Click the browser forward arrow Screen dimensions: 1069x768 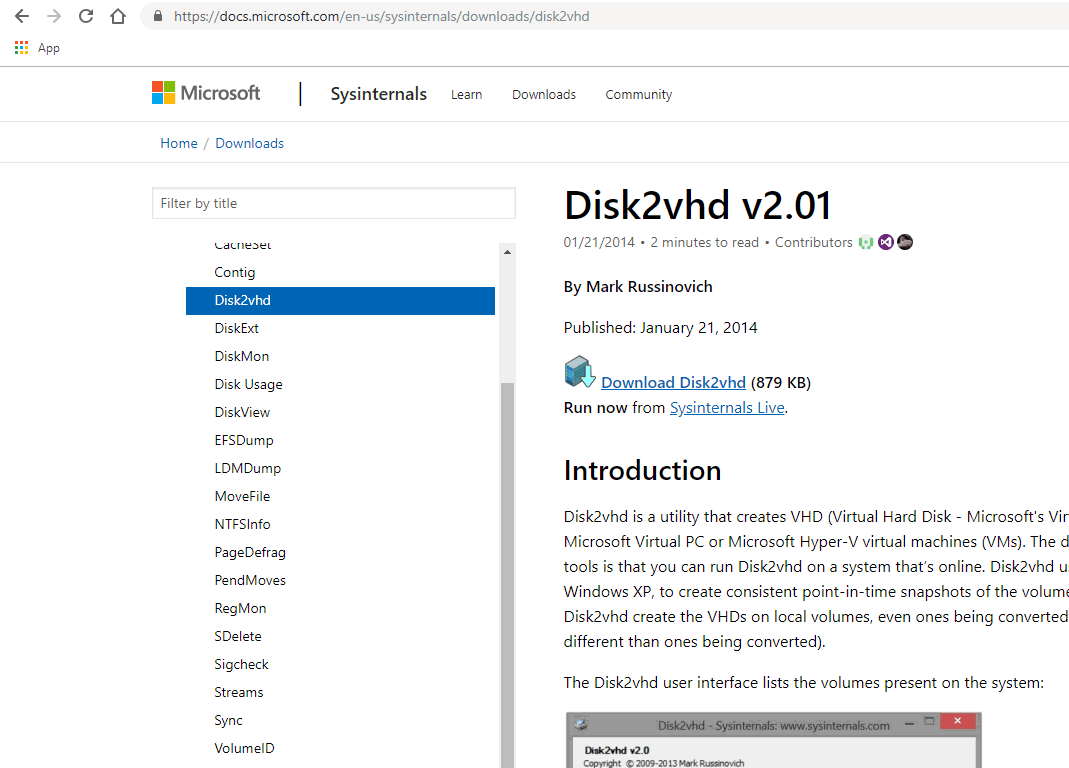(54, 16)
